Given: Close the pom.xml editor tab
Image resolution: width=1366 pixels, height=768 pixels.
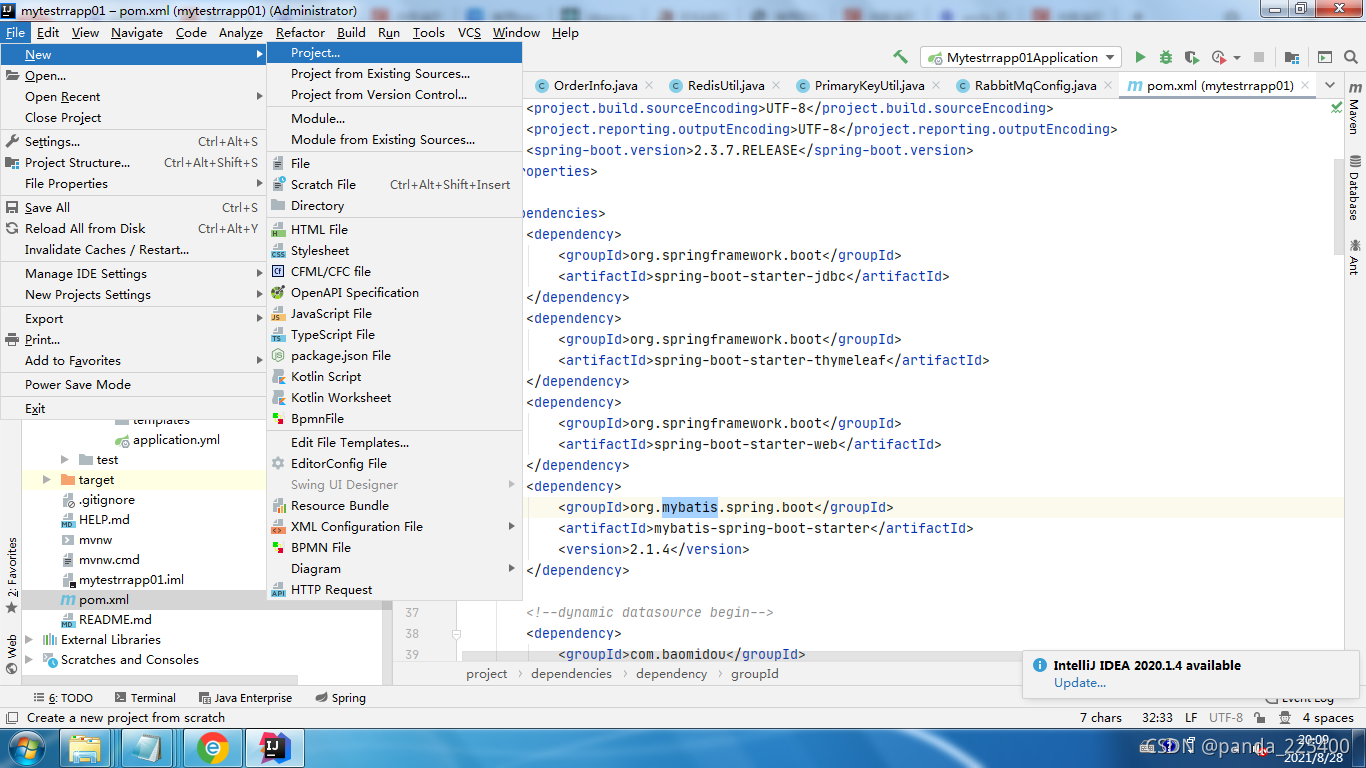Looking at the screenshot, I should pyautogui.click(x=1304, y=86).
